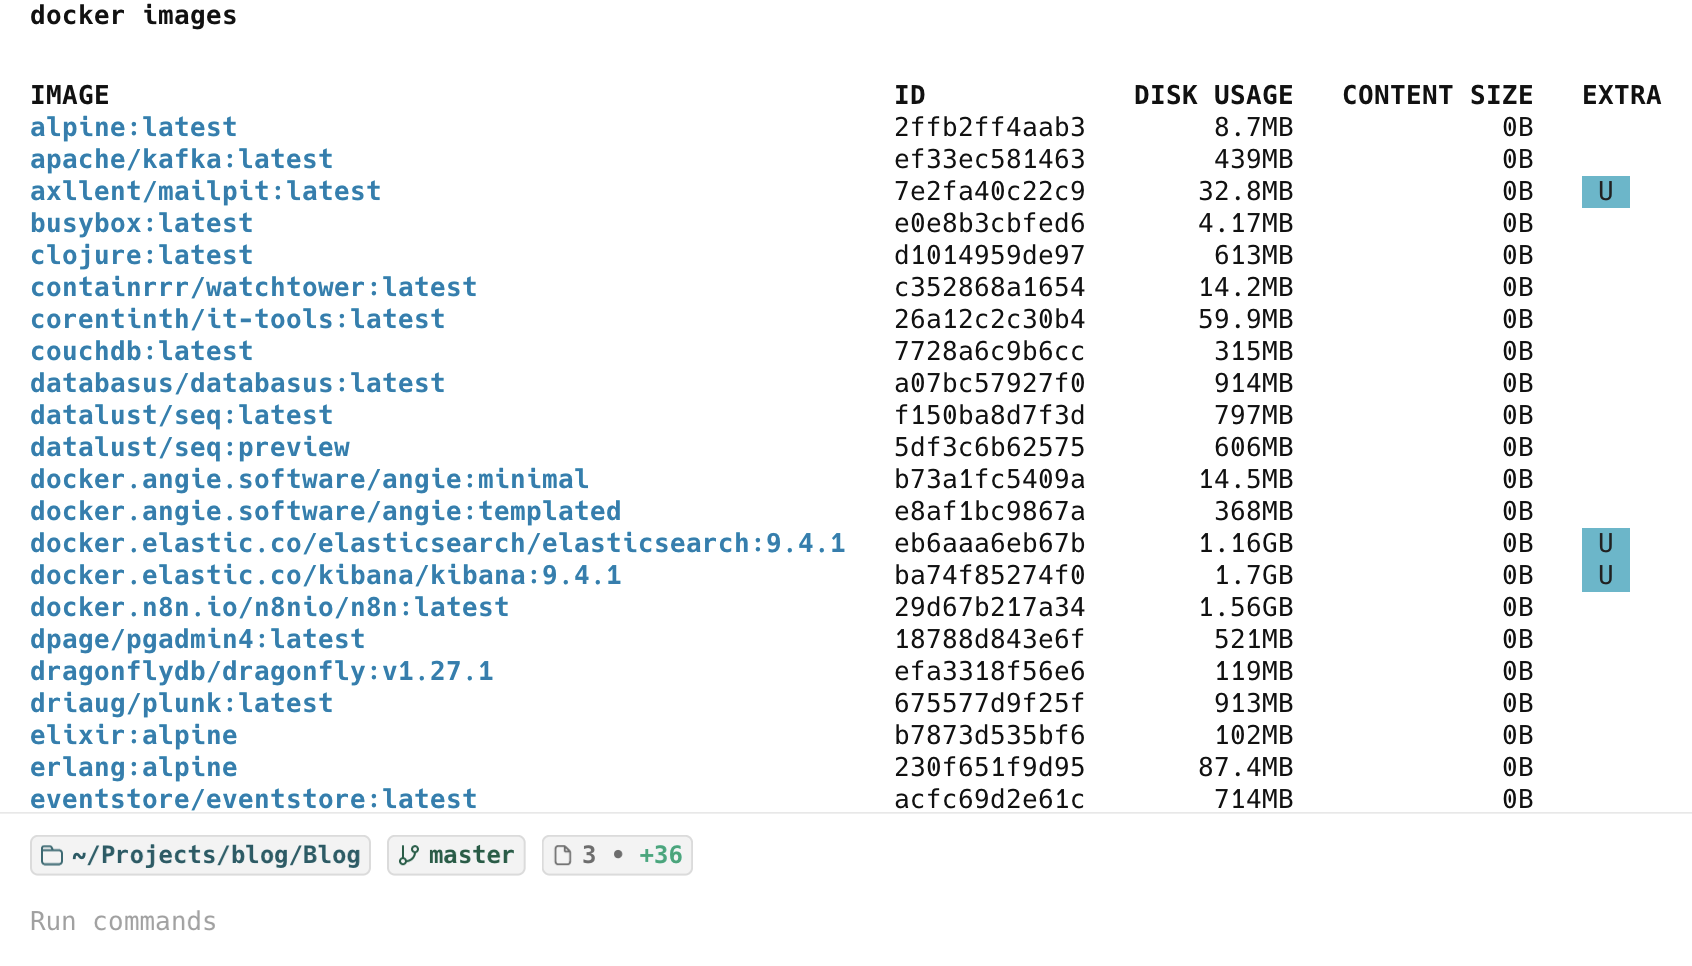Select image ID eb6aaa6eb67b
The width and height of the screenshot is (1692, 966).
(x=990, y=544)
